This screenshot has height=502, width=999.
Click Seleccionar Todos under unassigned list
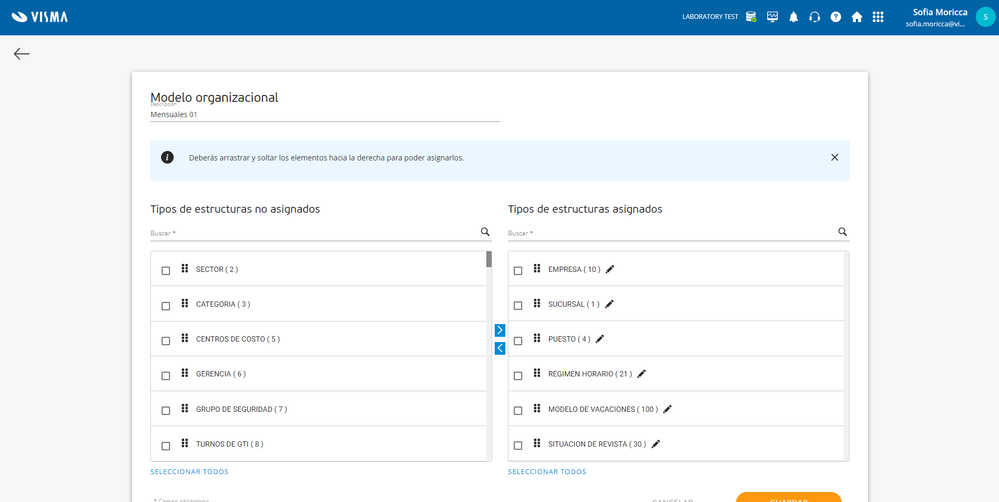189,472
